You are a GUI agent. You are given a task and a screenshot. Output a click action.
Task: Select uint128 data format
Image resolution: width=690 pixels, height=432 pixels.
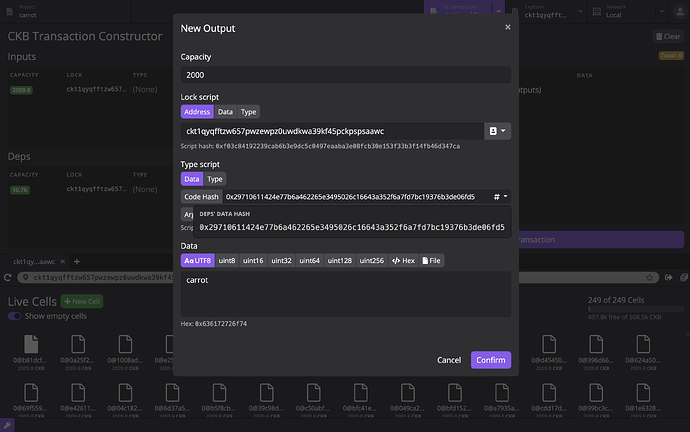339,260
